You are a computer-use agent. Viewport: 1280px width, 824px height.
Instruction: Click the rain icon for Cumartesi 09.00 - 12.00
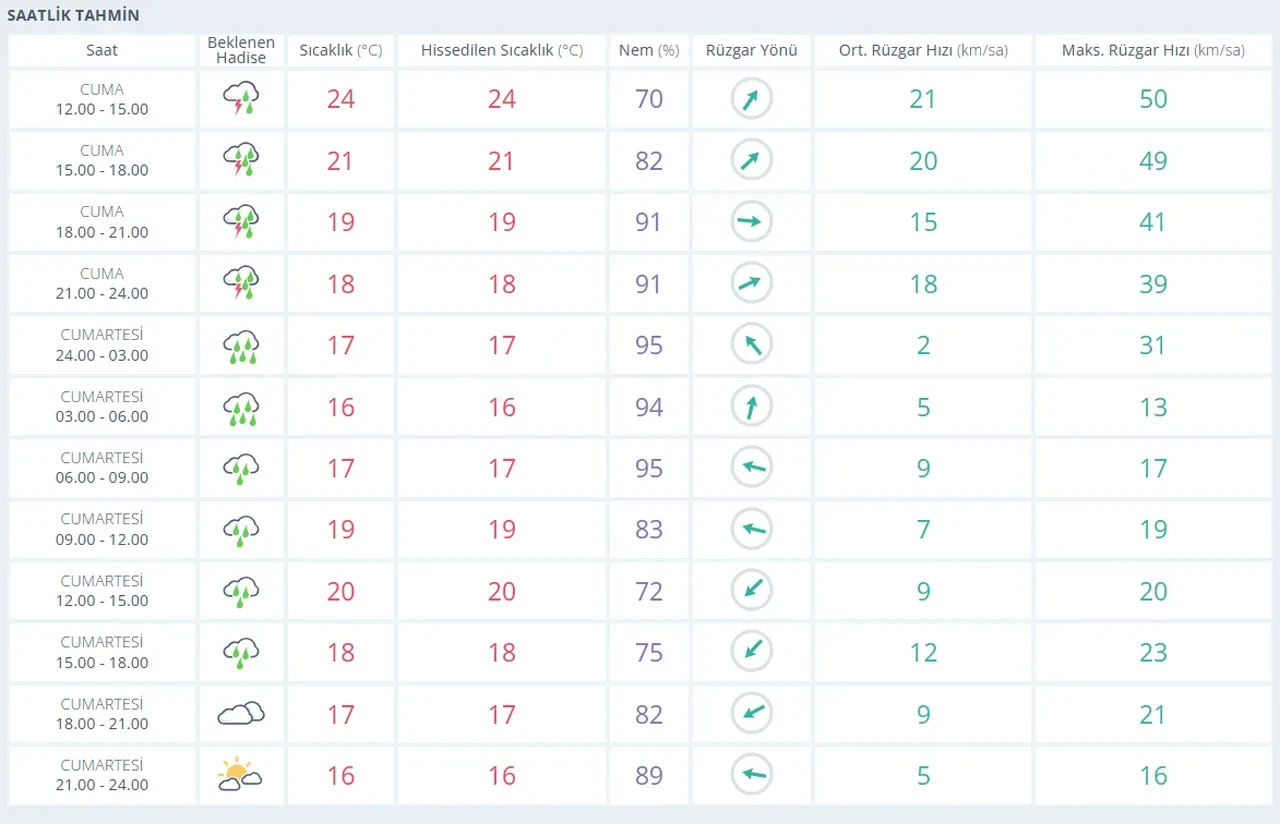pyautogui.click(x=241, y=529)
